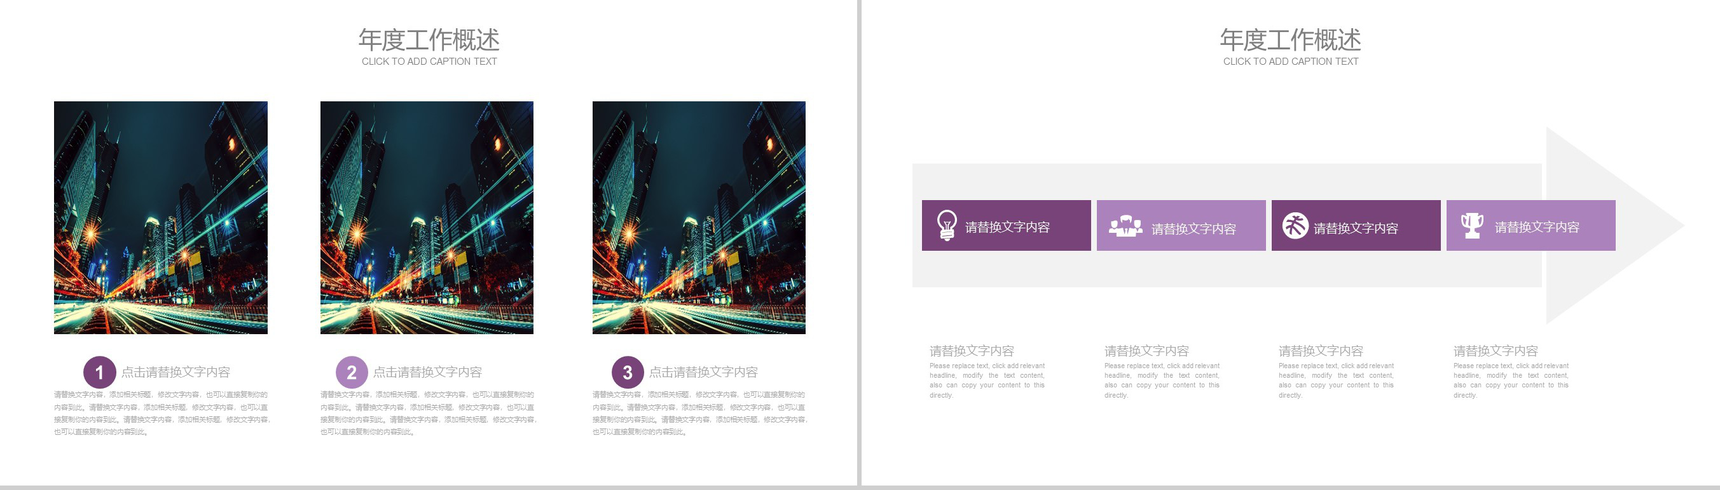Select the city night photo above badge 3

click(699, 217)
